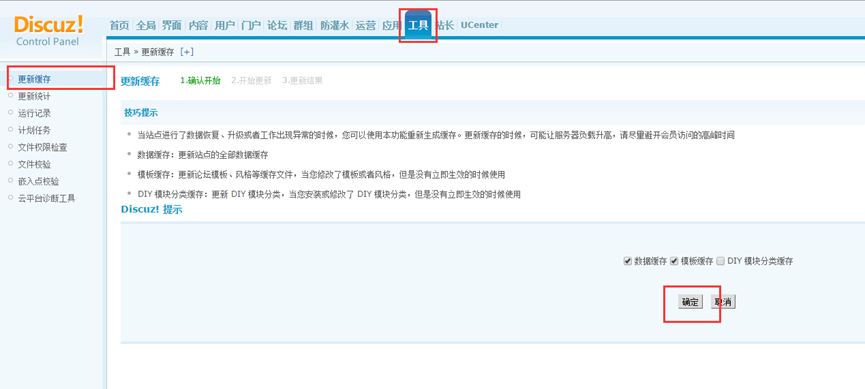Viewport: 865px width, 389px height.
Task: Open the 界面 navigation tab
Action: click(x=172, y=25)
